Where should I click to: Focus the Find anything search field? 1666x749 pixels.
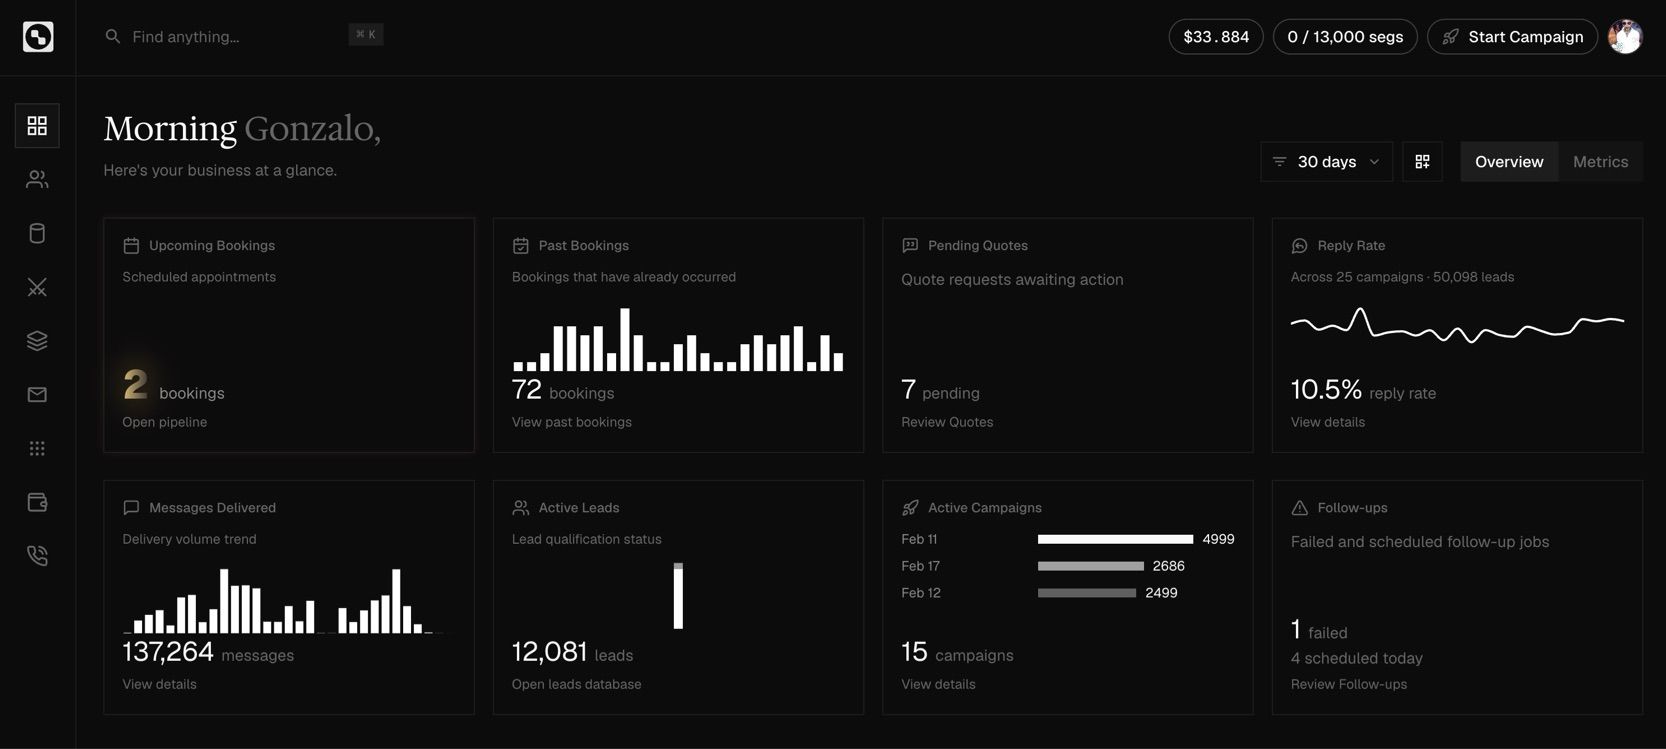point(244,37)
